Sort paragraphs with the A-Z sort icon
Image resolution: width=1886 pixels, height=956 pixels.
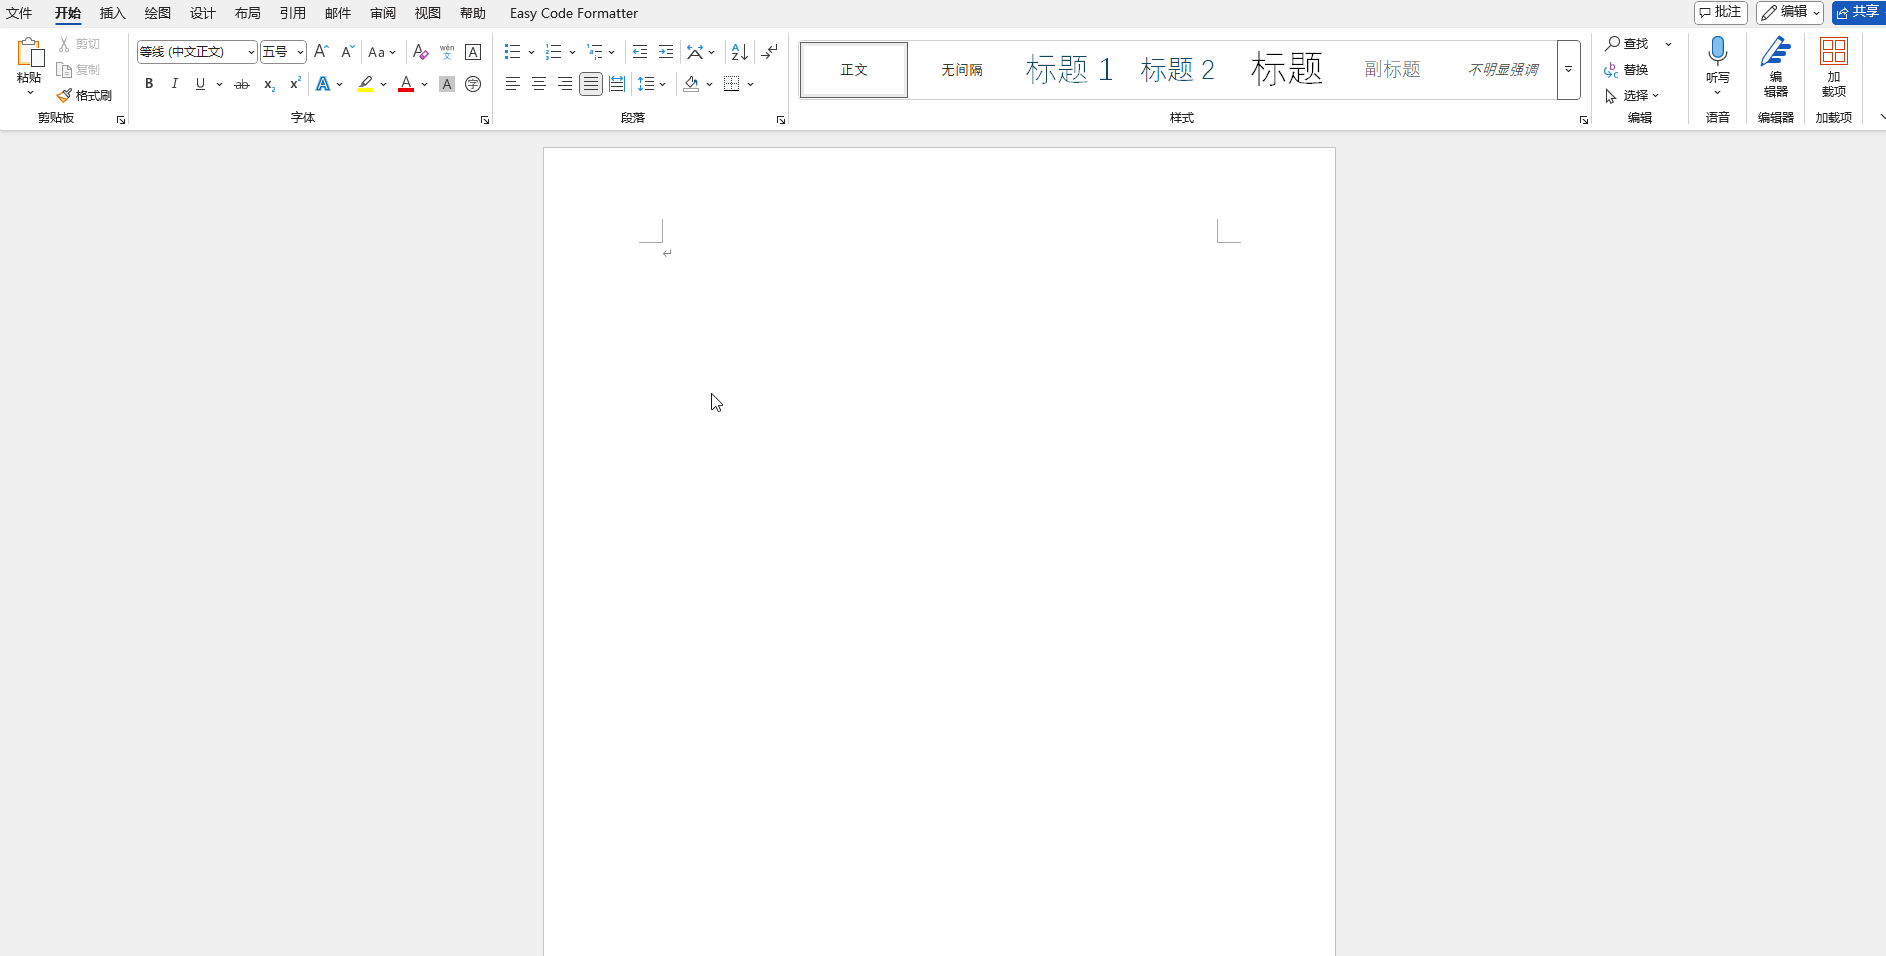739,52
